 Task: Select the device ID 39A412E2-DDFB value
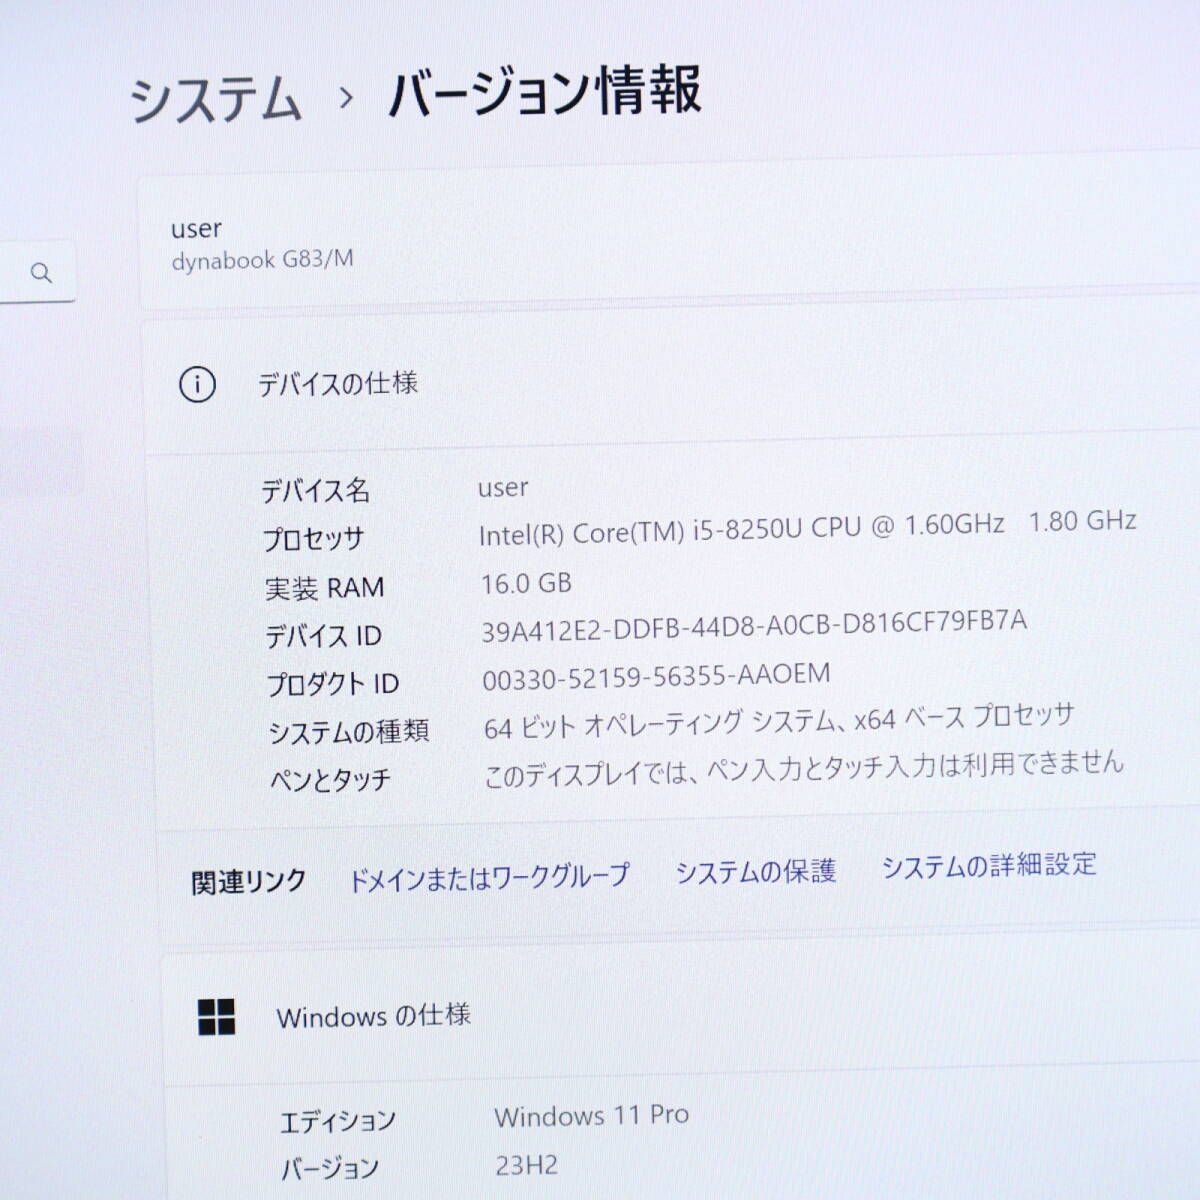point(754,626)
